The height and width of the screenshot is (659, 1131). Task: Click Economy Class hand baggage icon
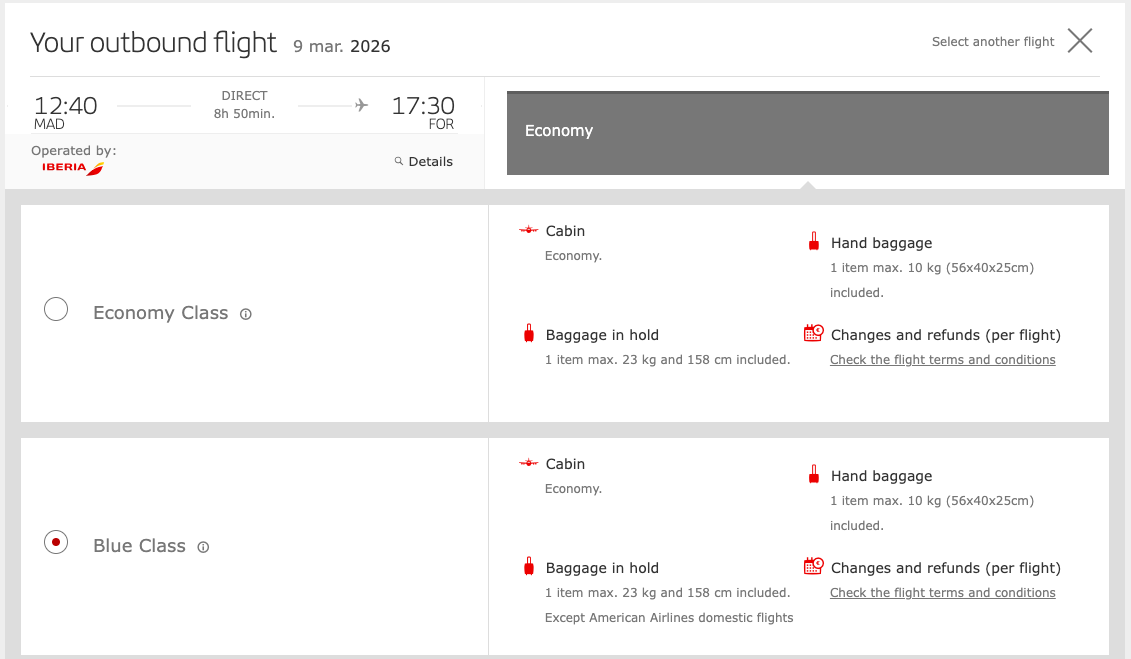tap(814, 242)
